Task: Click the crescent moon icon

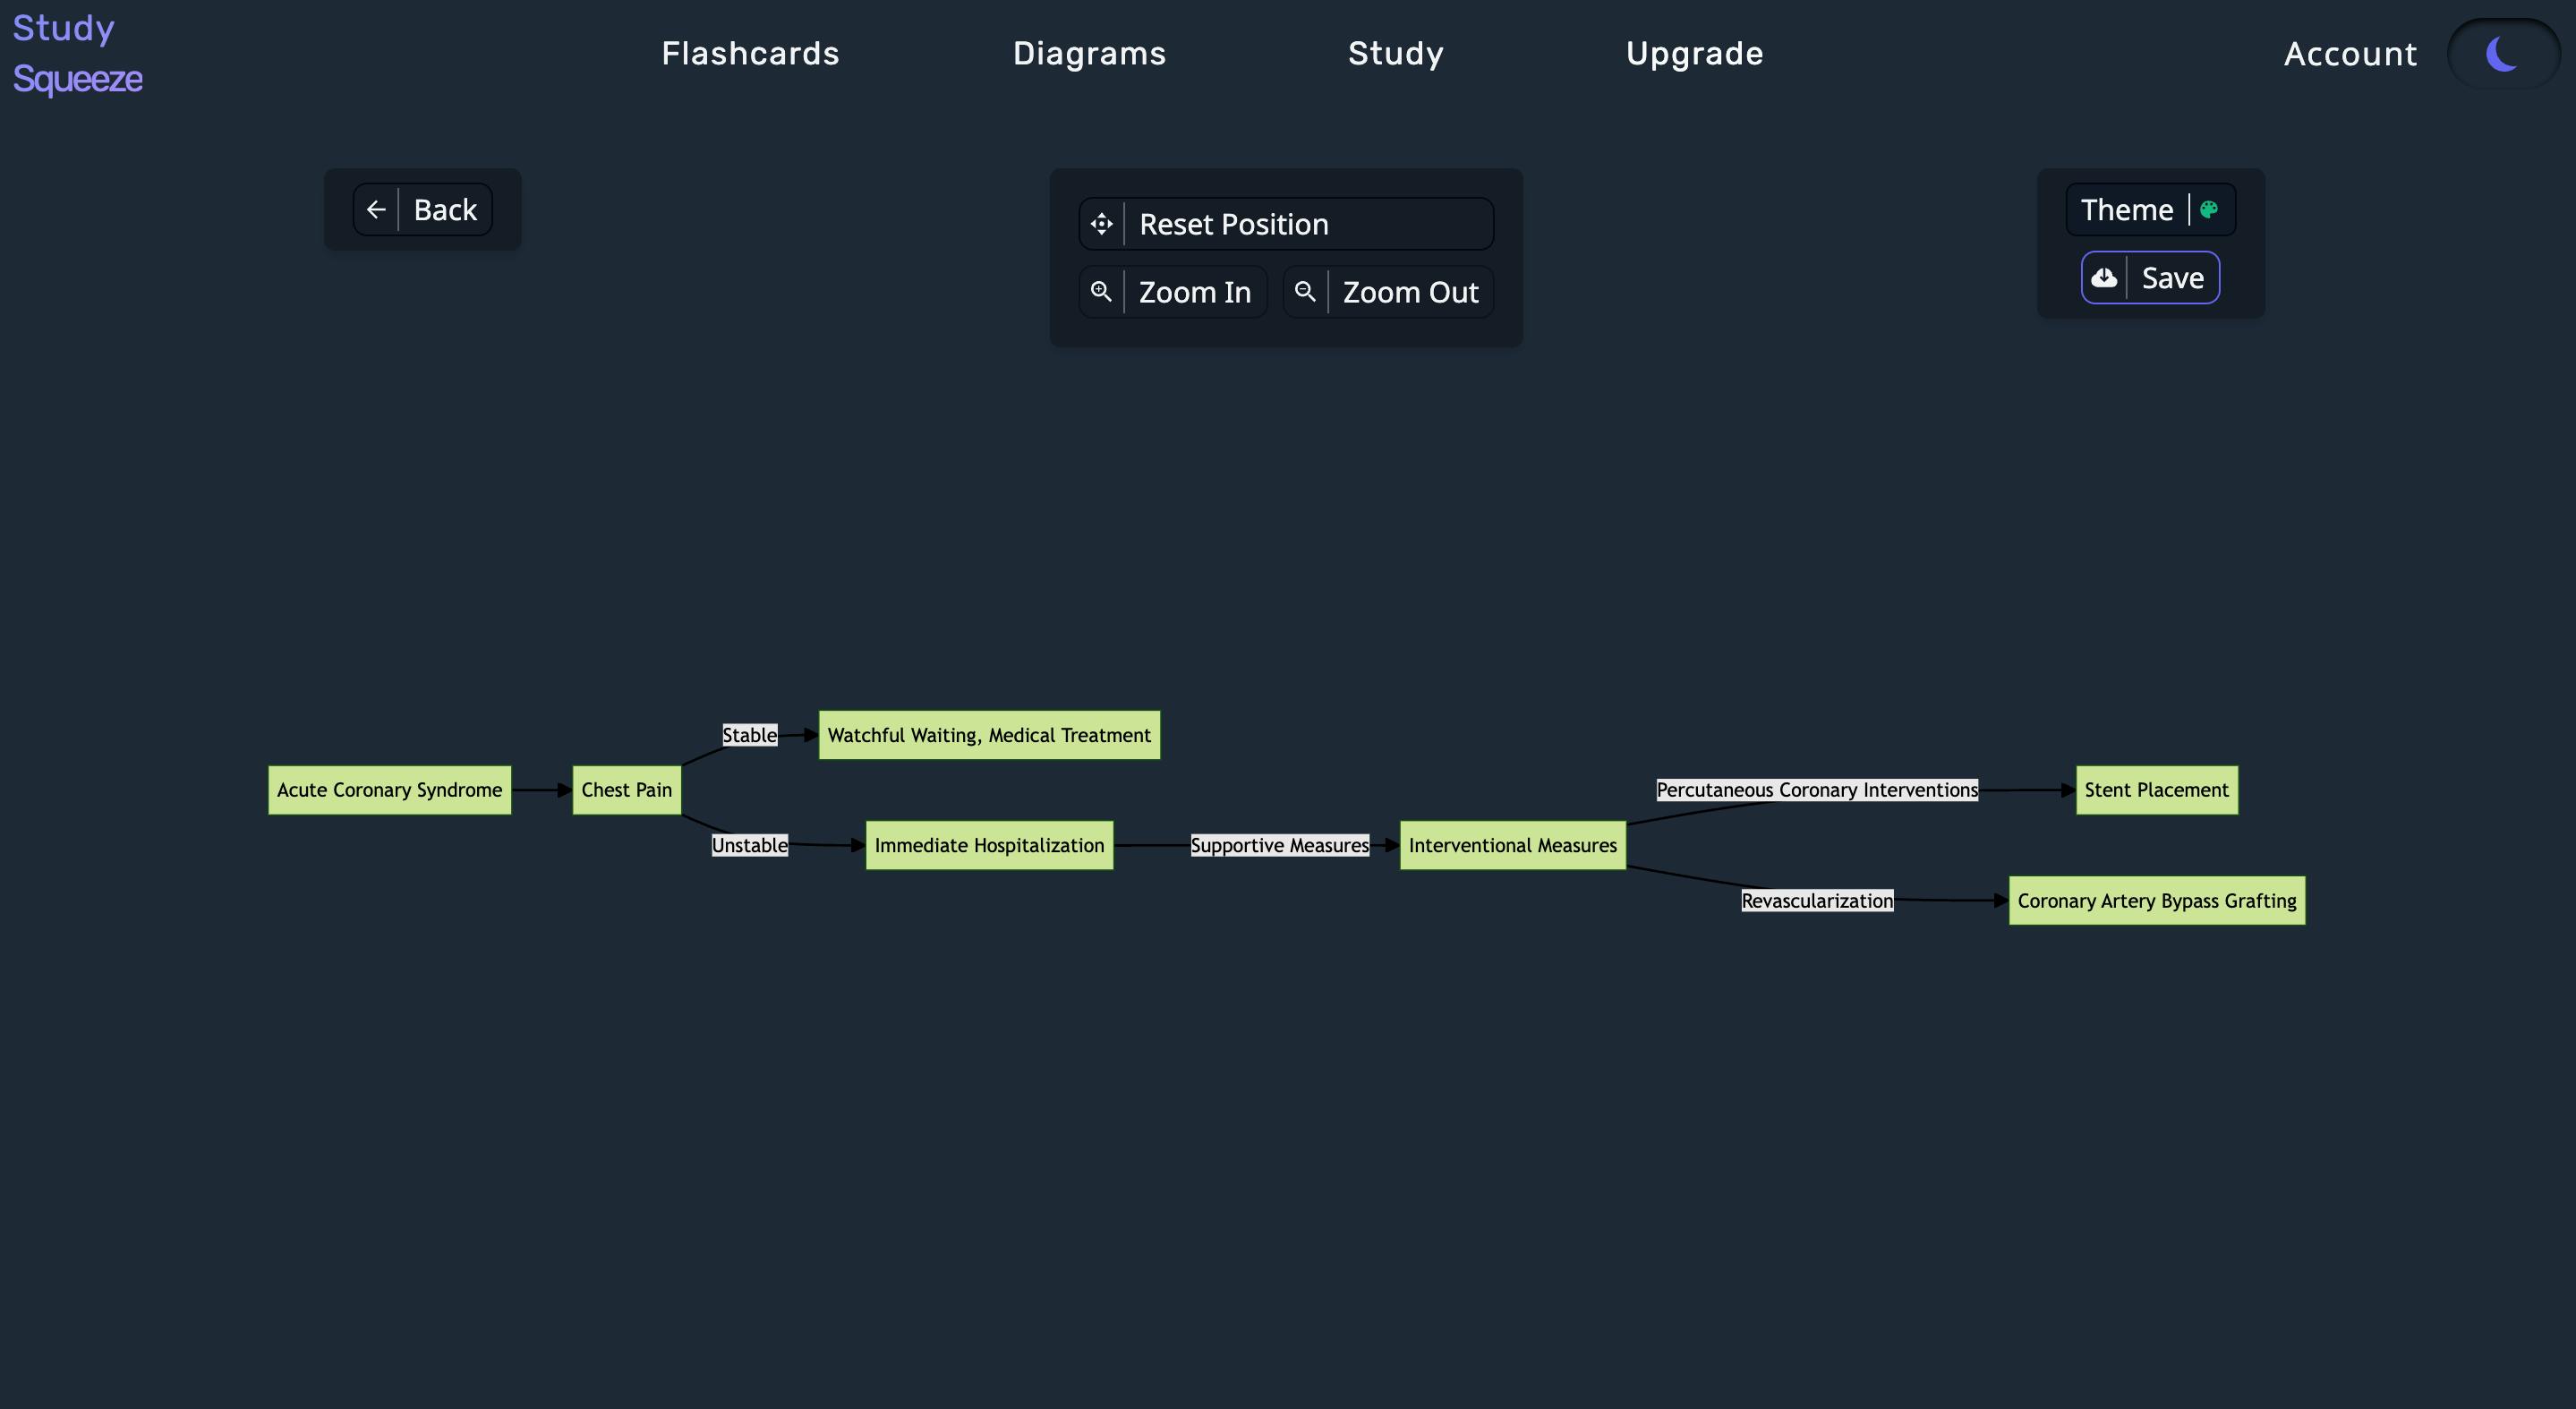Action: (2502, 53)
